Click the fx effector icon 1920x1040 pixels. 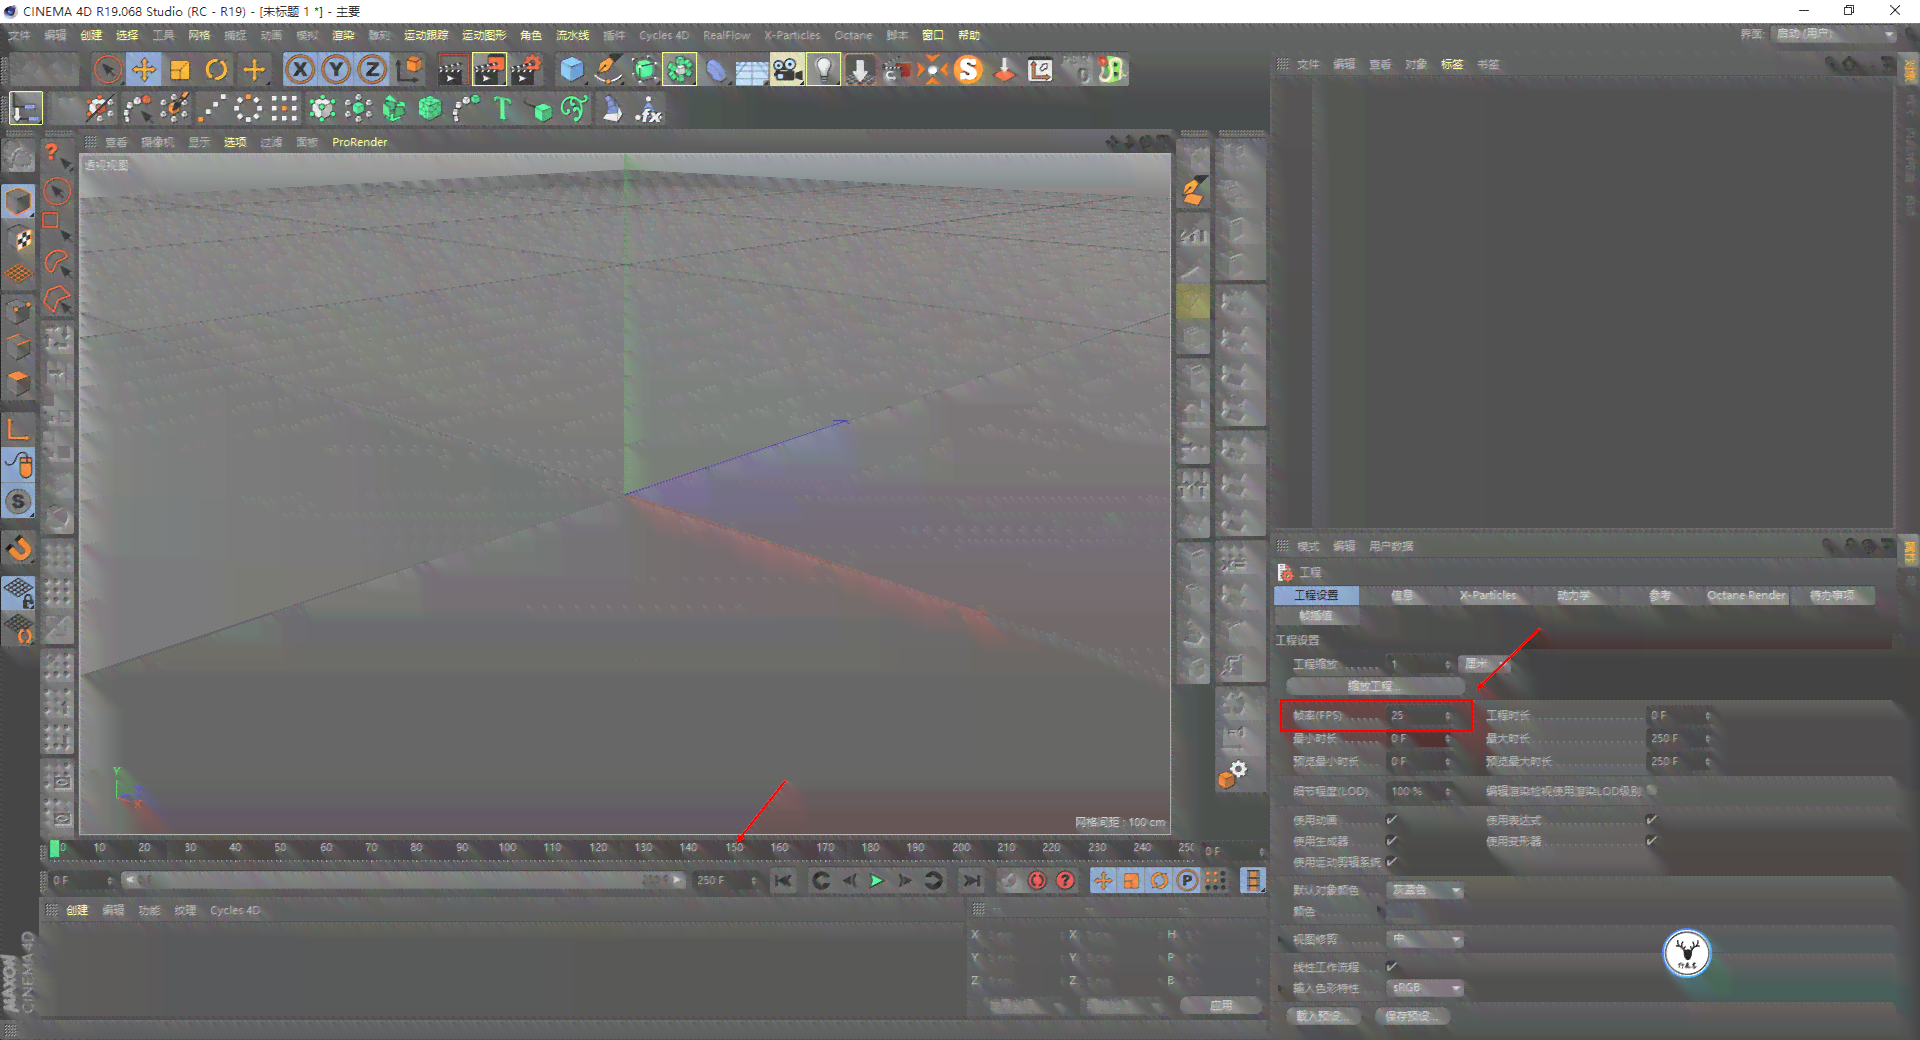[649, 109]
